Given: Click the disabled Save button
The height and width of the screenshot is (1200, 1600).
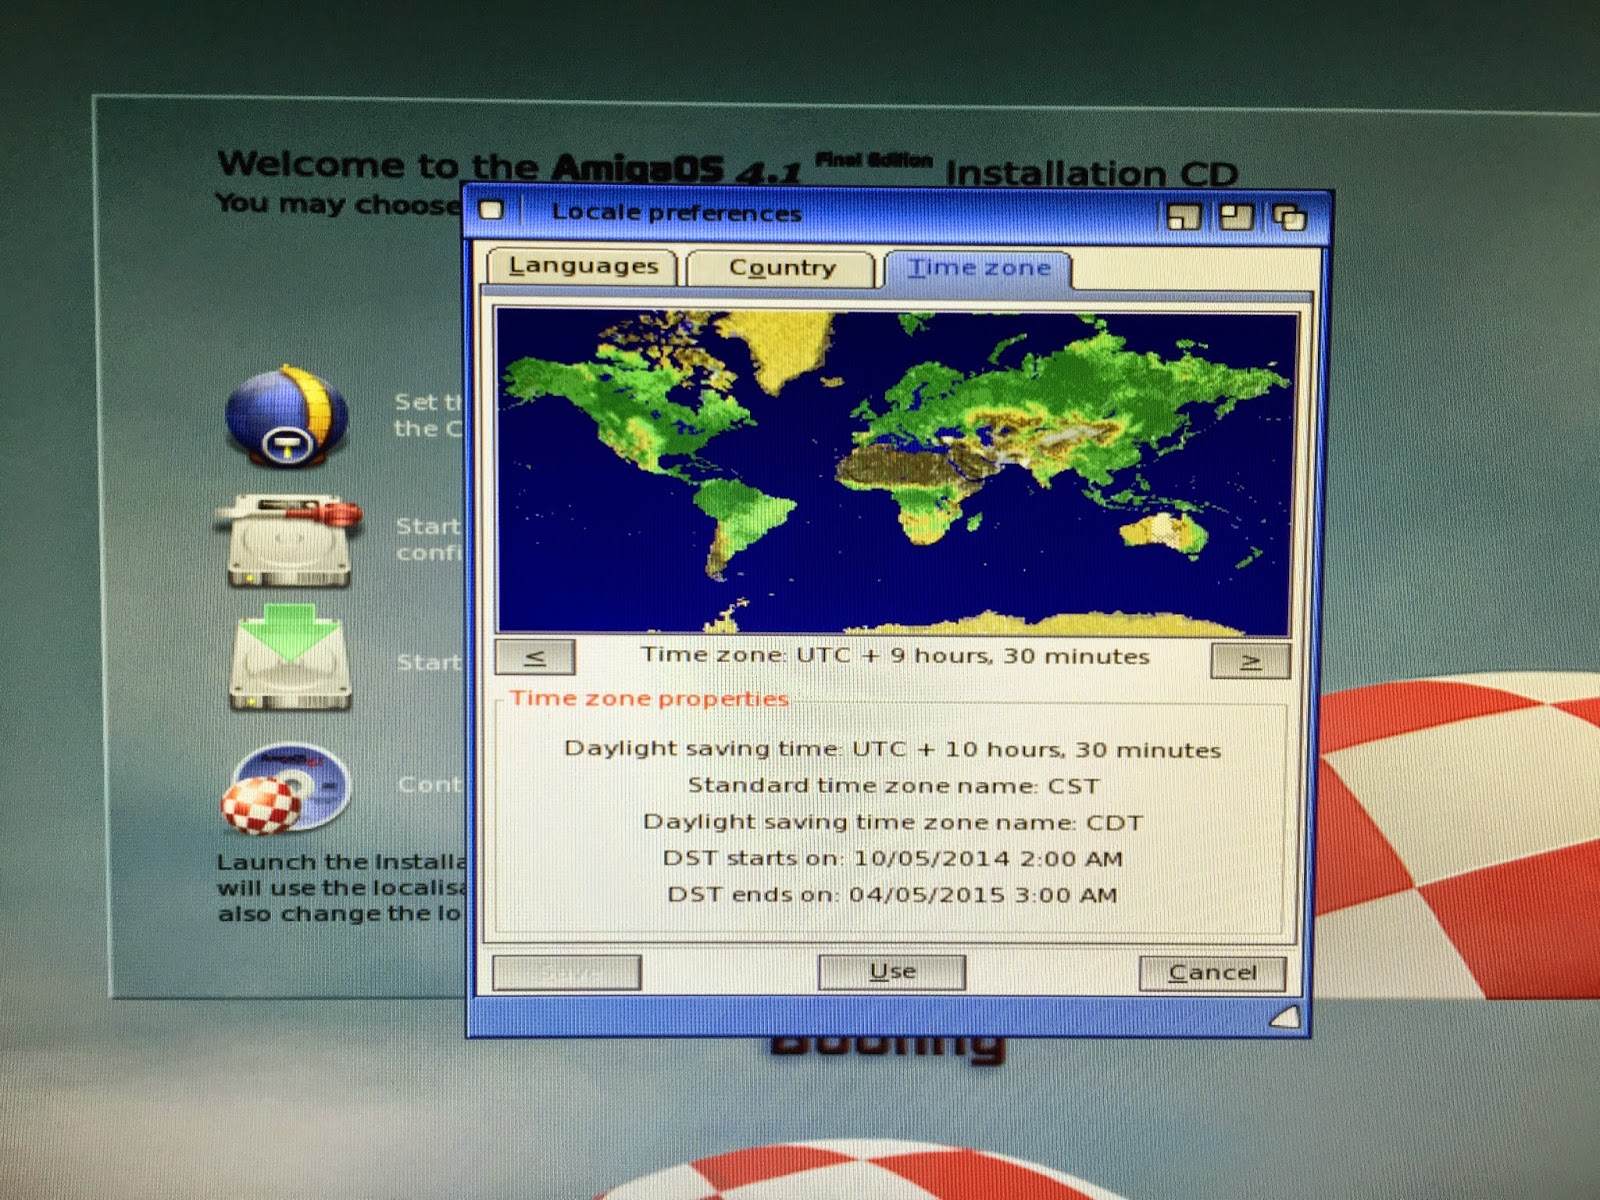Looking at the screenshot, I should pyautogui.click(x=567, y=971).
